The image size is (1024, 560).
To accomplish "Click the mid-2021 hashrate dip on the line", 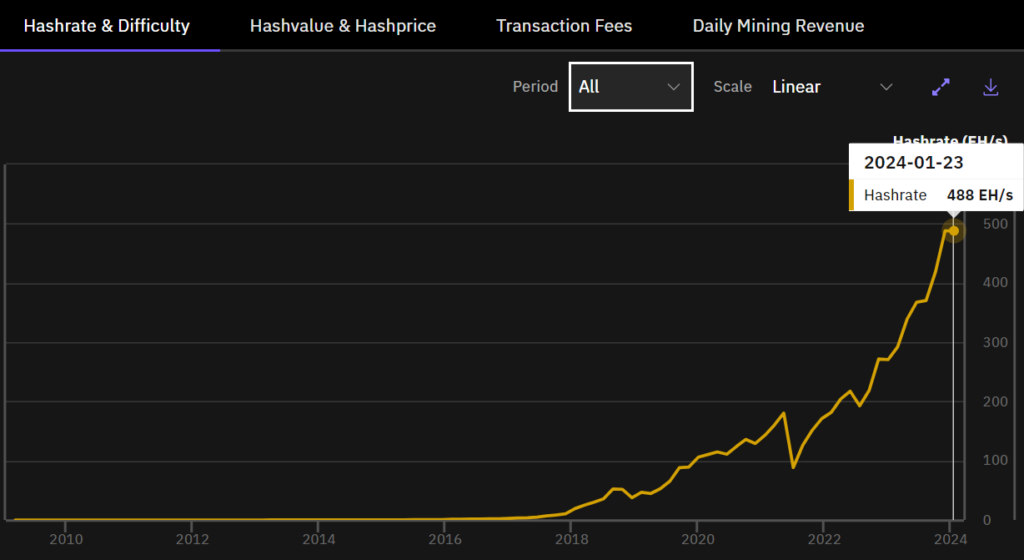I will click(793, 467).
